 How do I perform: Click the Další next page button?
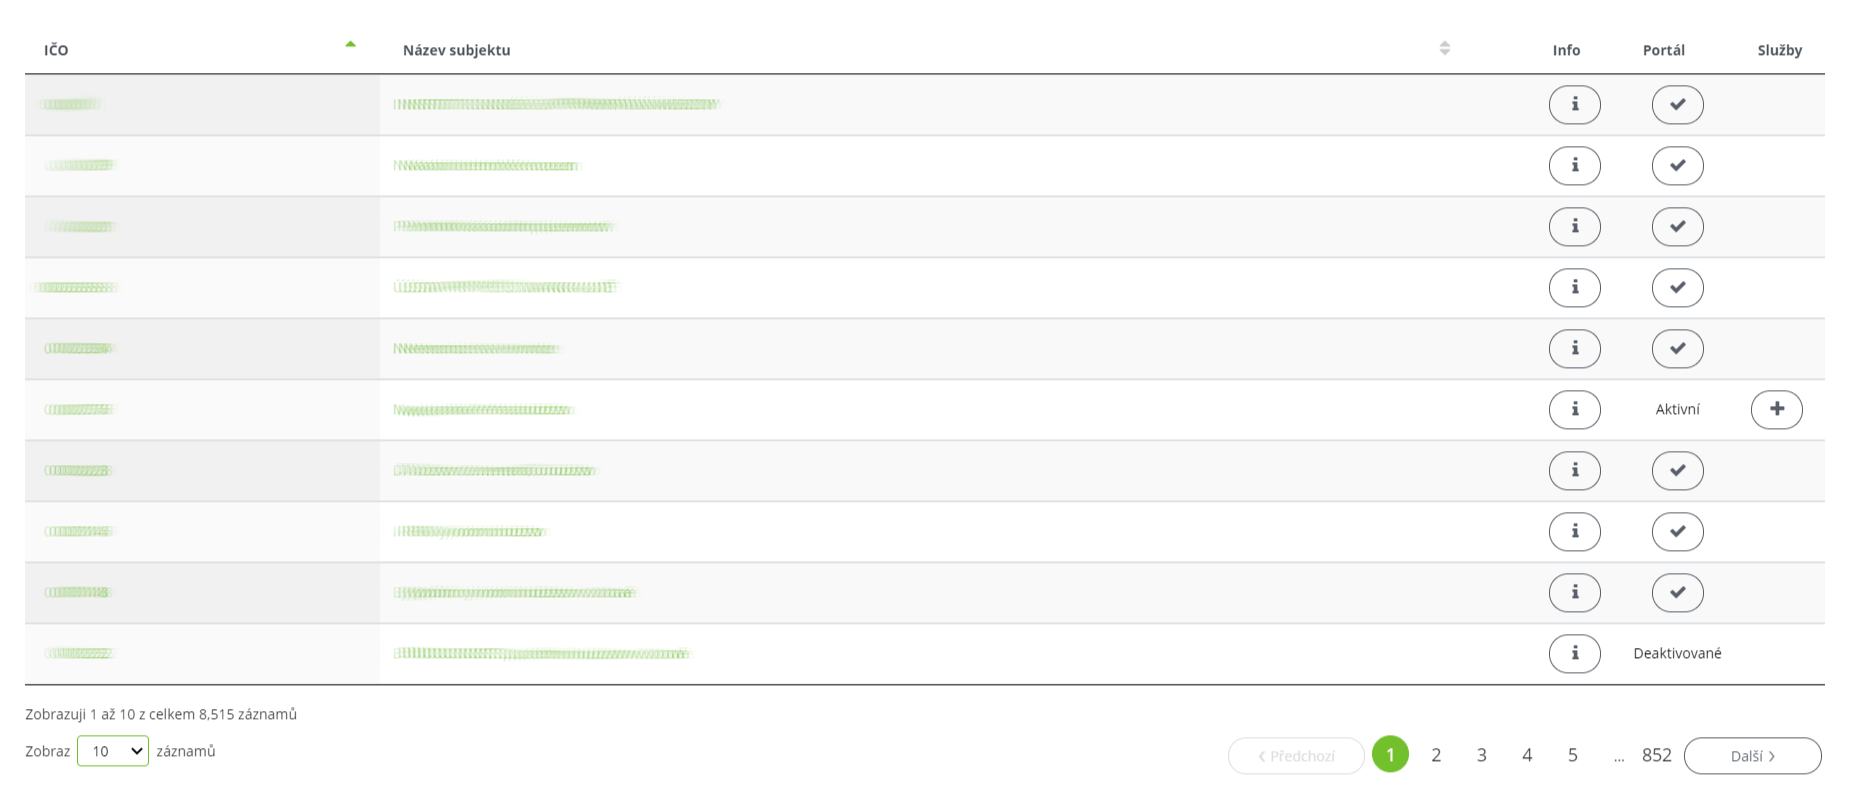pos(1752,756)
